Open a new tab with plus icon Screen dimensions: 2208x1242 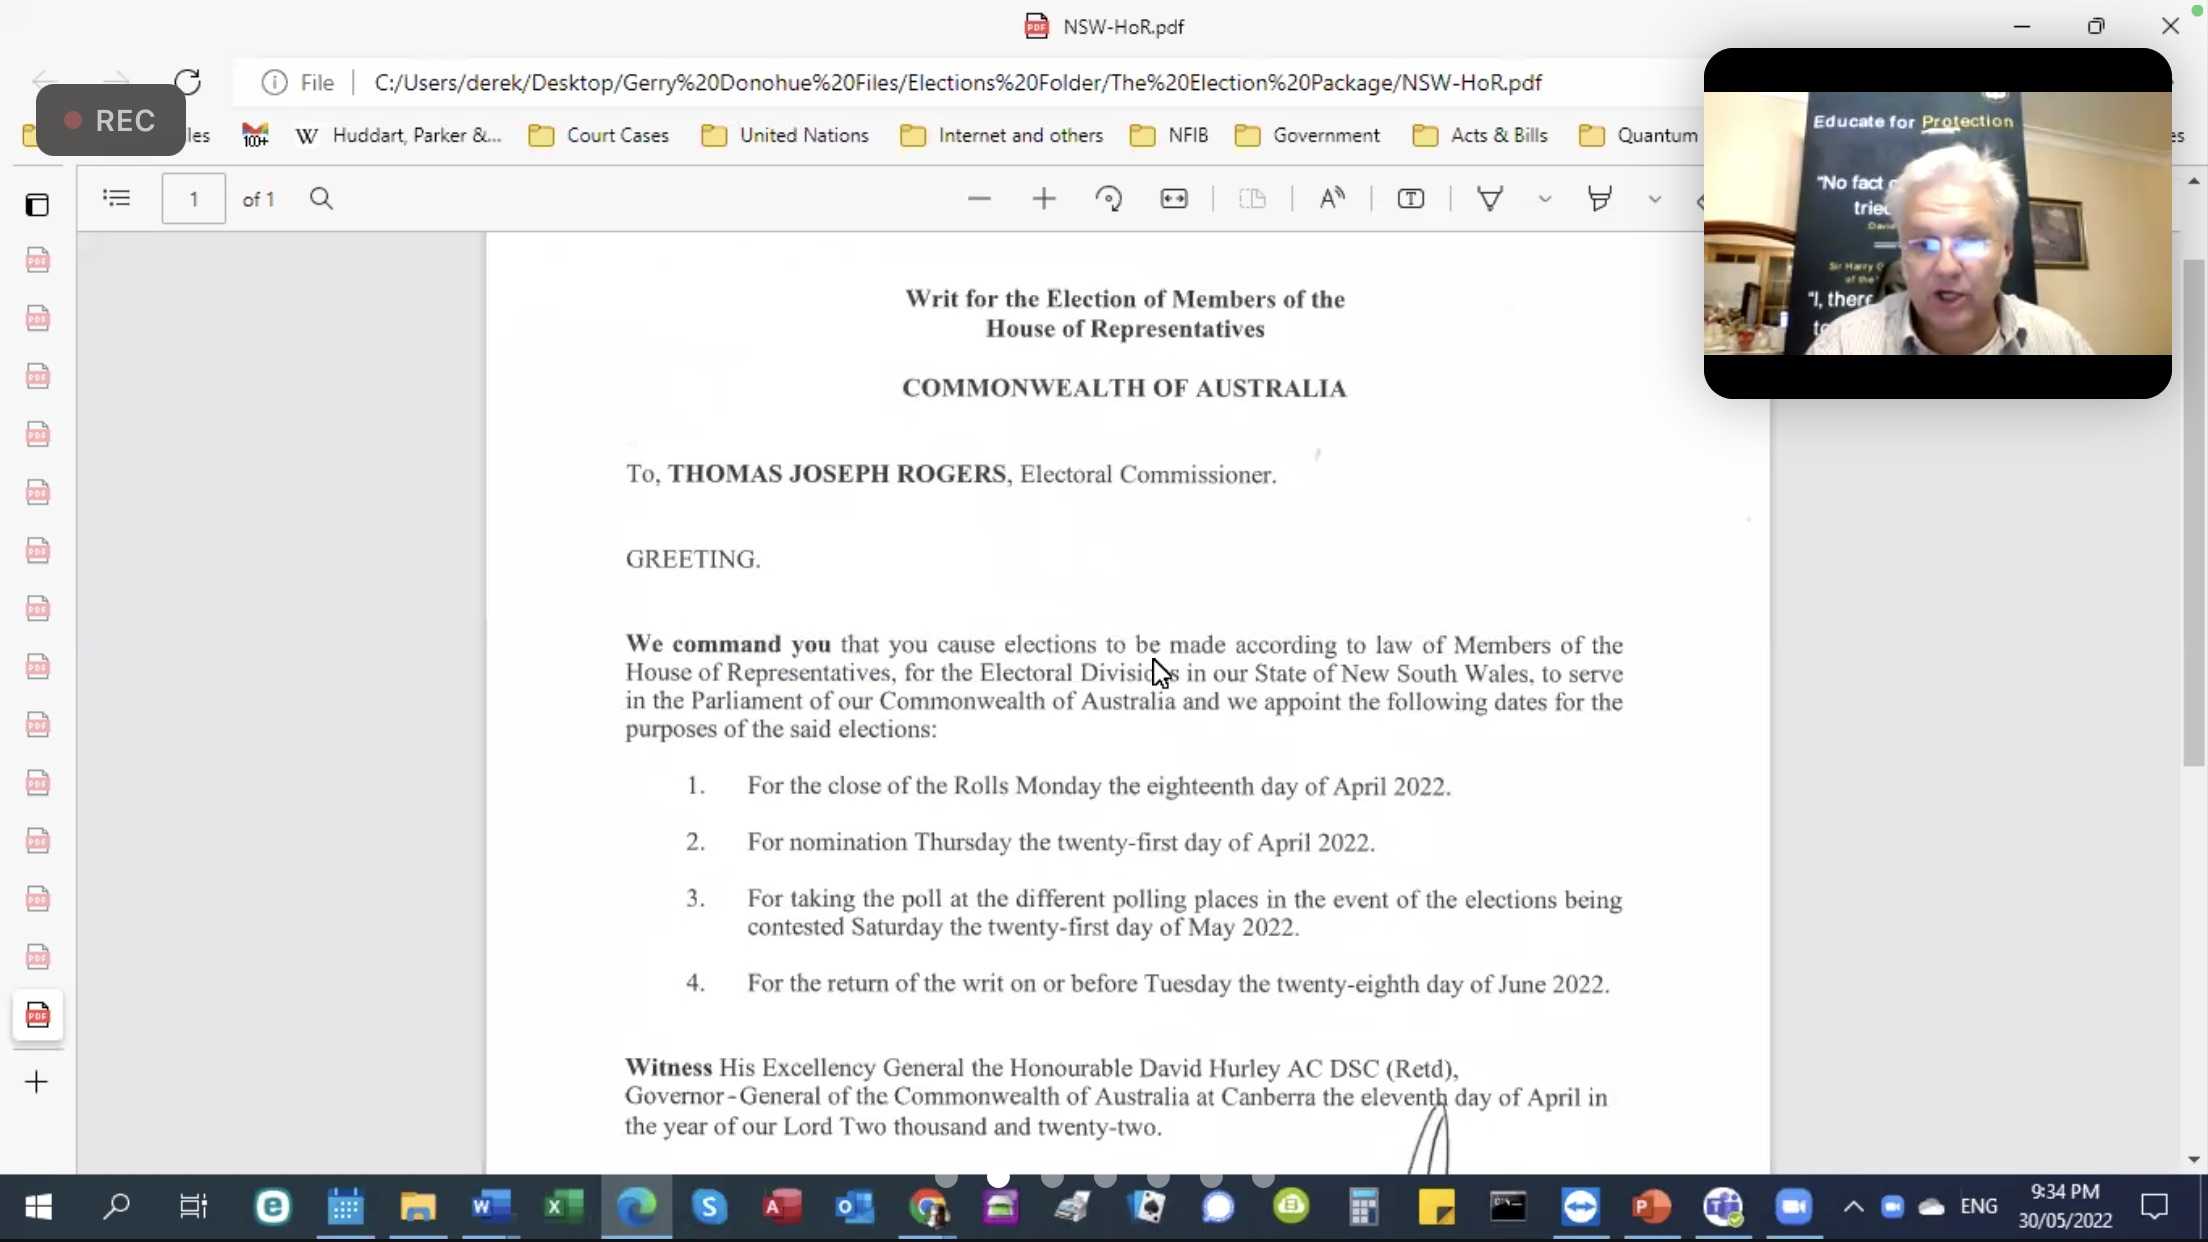(x=36, y=1082)
